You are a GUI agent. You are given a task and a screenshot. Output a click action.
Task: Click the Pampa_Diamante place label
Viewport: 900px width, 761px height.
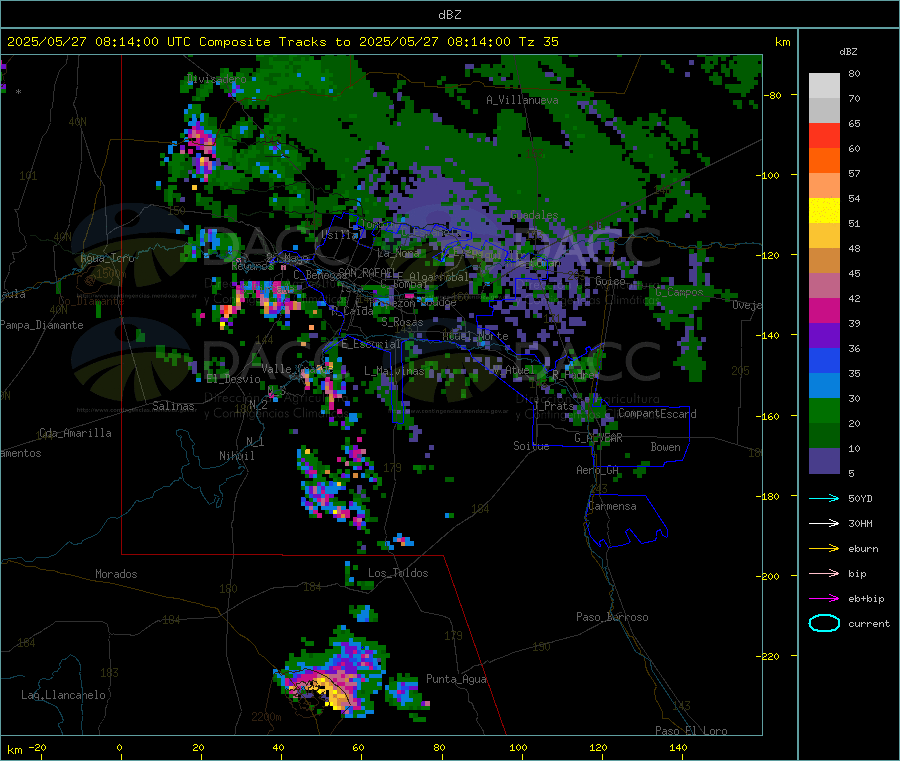(x=42, y=325)
